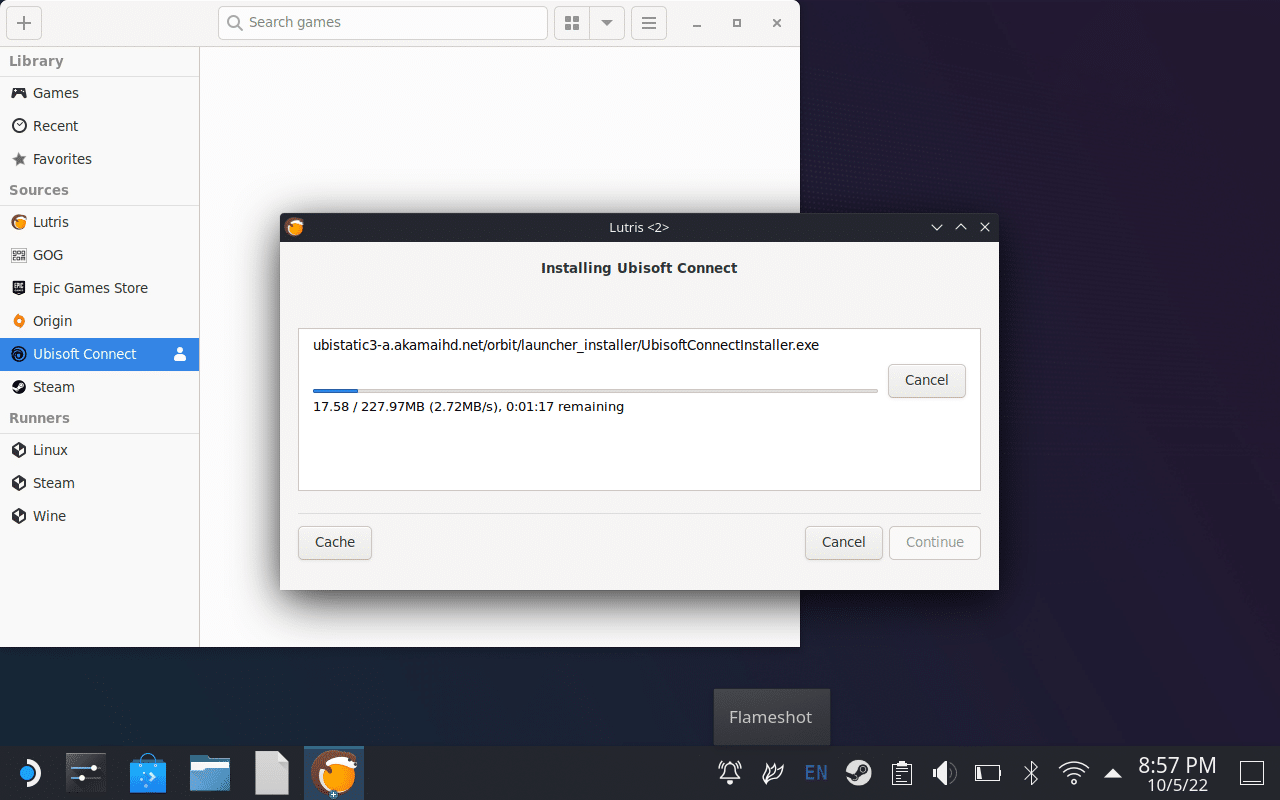Open Discover store from taskbar
The height and width of the screenshot is (800, 1280).
[148, 773]
